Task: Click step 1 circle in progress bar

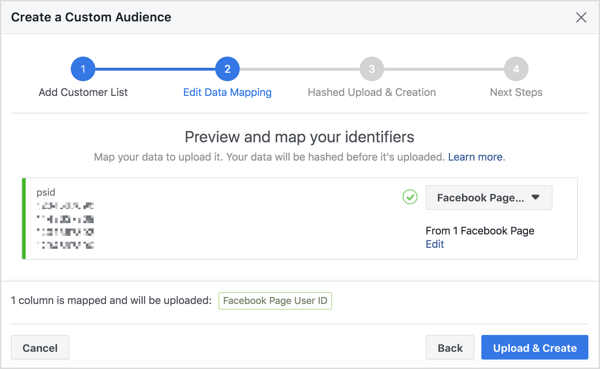Action: point(83,69)
